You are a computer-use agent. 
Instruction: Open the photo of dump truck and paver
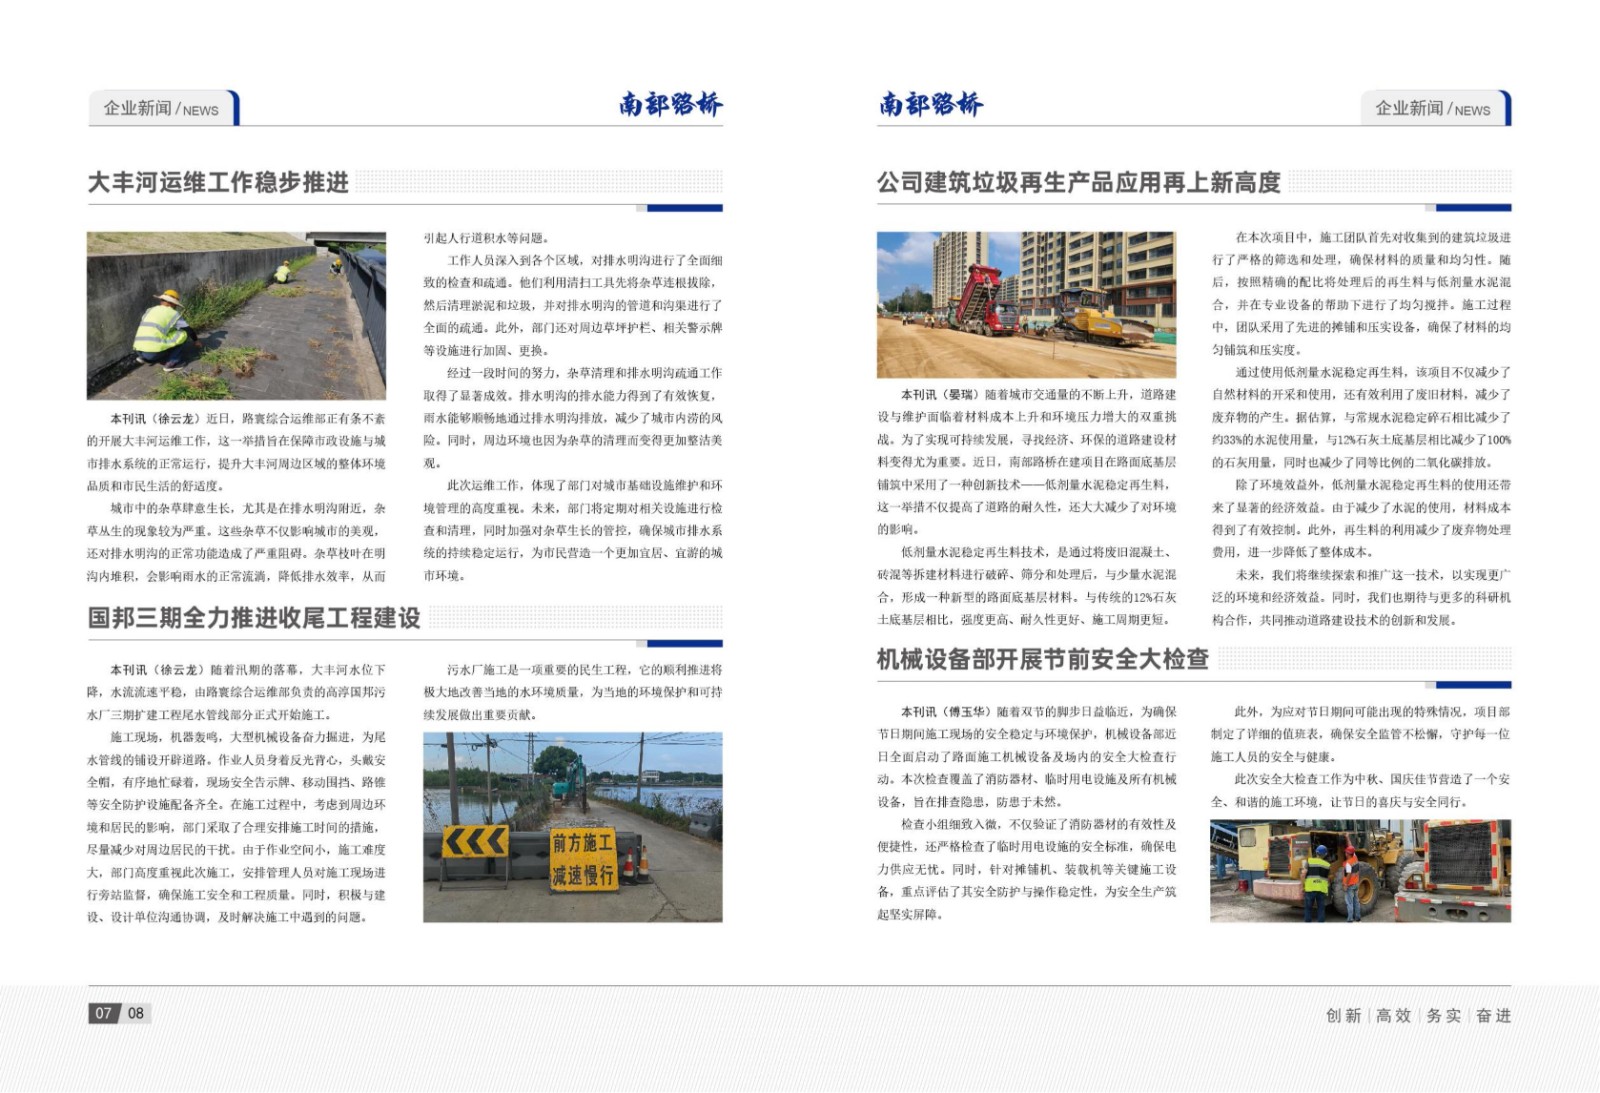pyautogui.click(x=1026, y=305)
